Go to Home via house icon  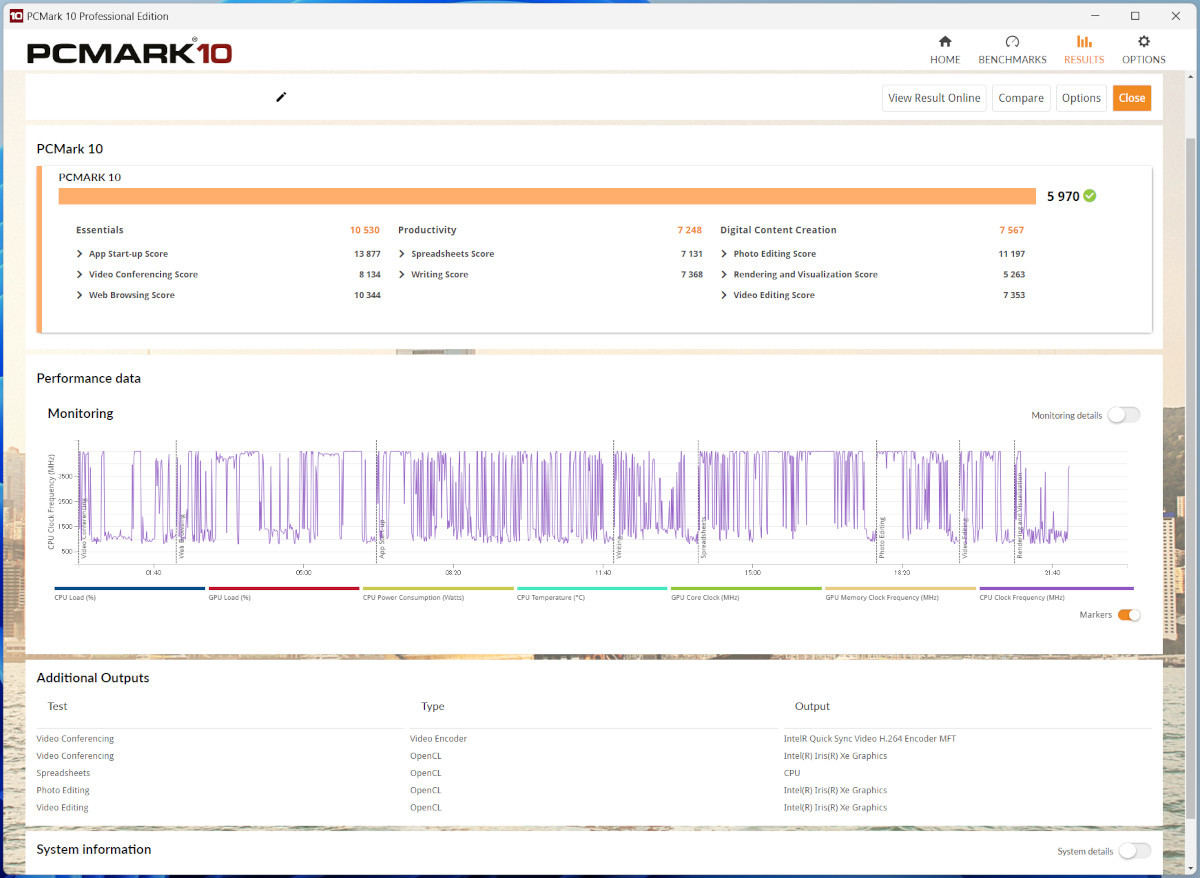click(x=945, y=42)
